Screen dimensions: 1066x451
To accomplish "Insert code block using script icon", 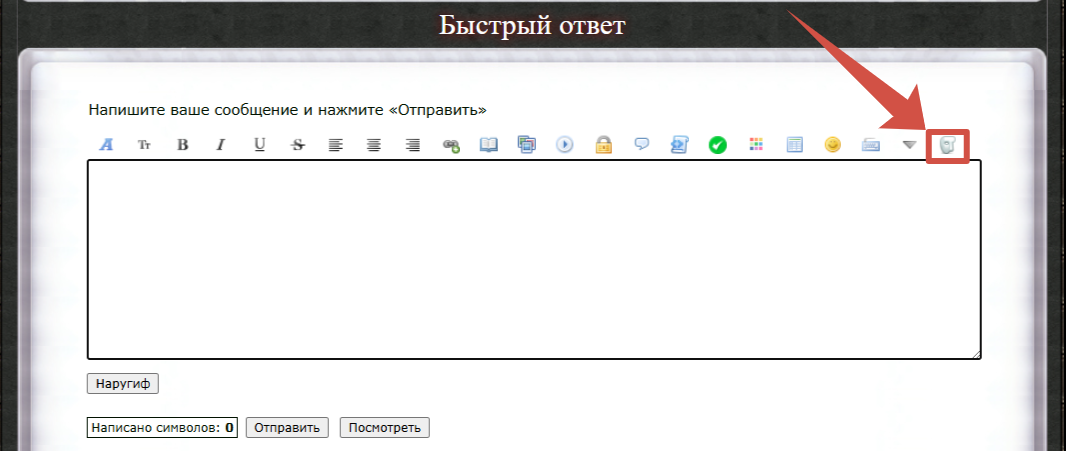I will pyautogui.click(x=680, y=145).
